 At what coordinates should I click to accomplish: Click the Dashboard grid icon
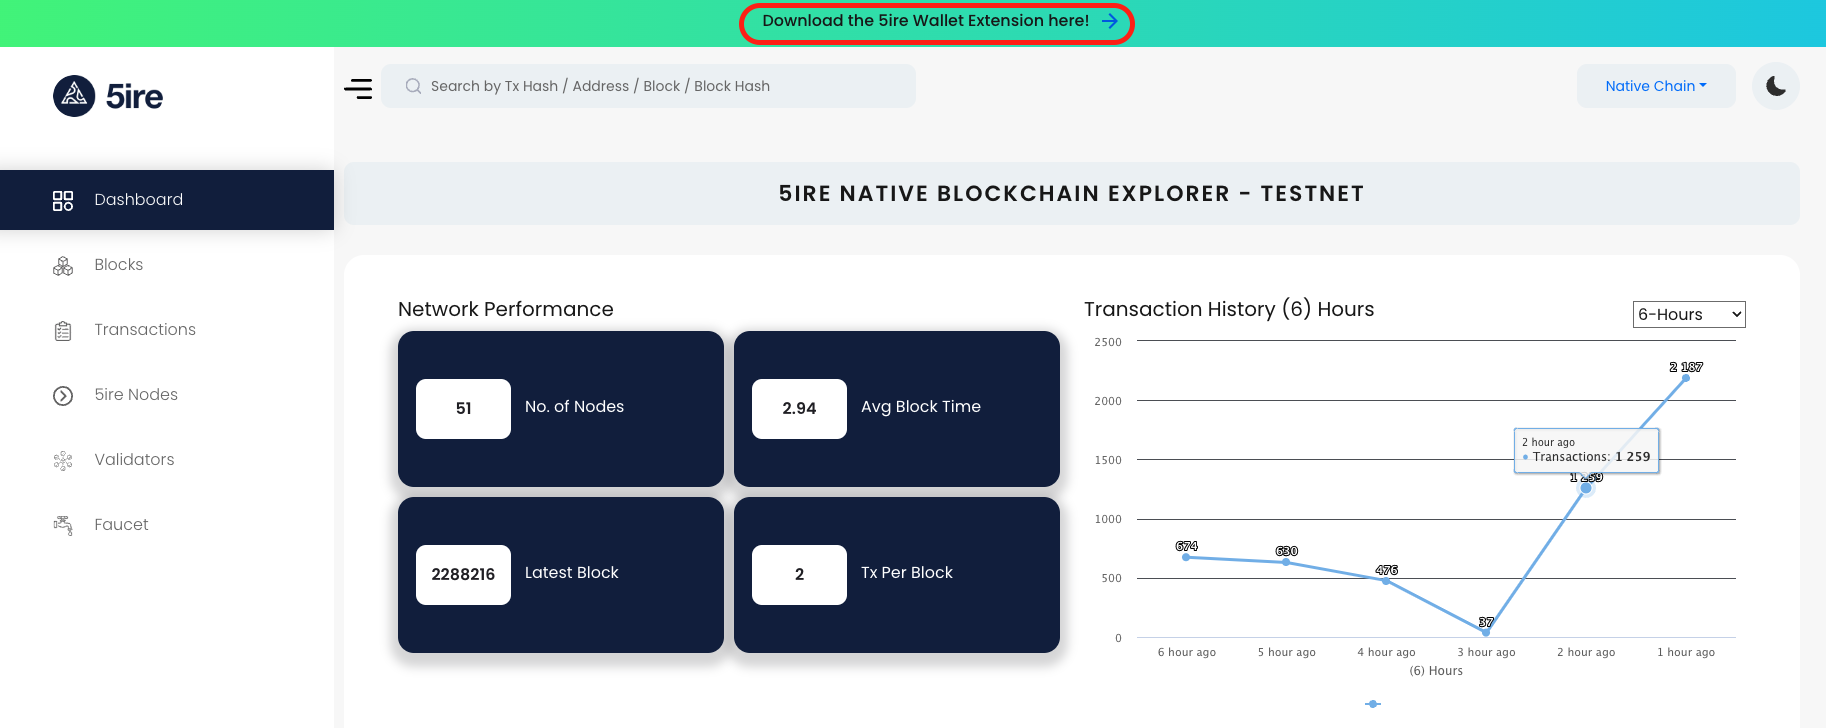(63, 200)
